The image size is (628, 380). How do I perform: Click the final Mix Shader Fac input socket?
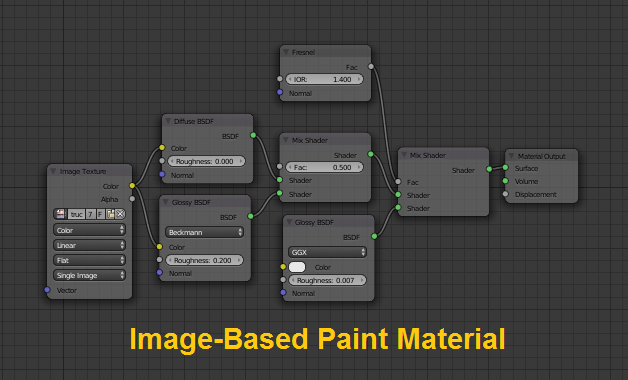[398, 182]
